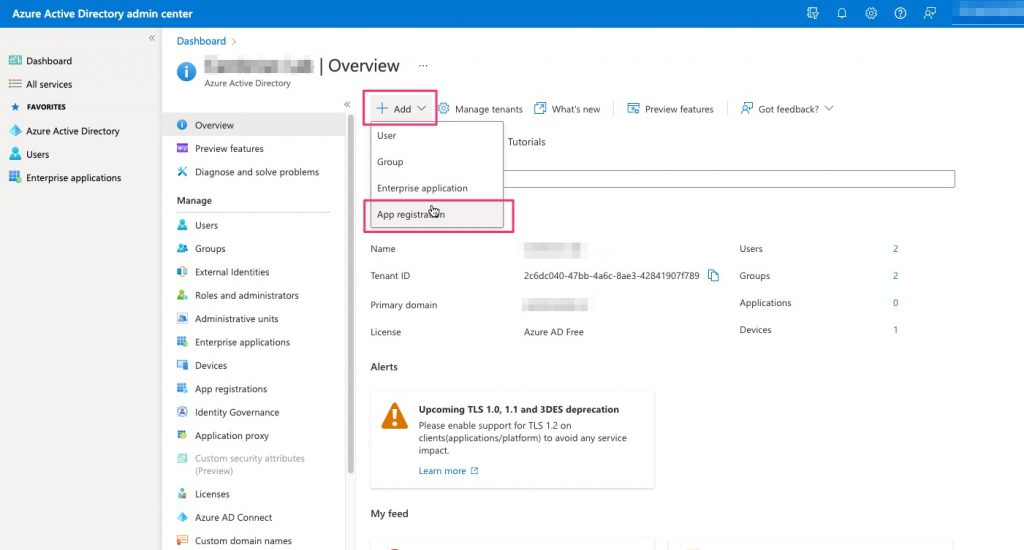This screenshot has width=1024, height=550.
Task: Open Enterprise applications favorite
Action: pyautogui.click(x=73, y=178)
